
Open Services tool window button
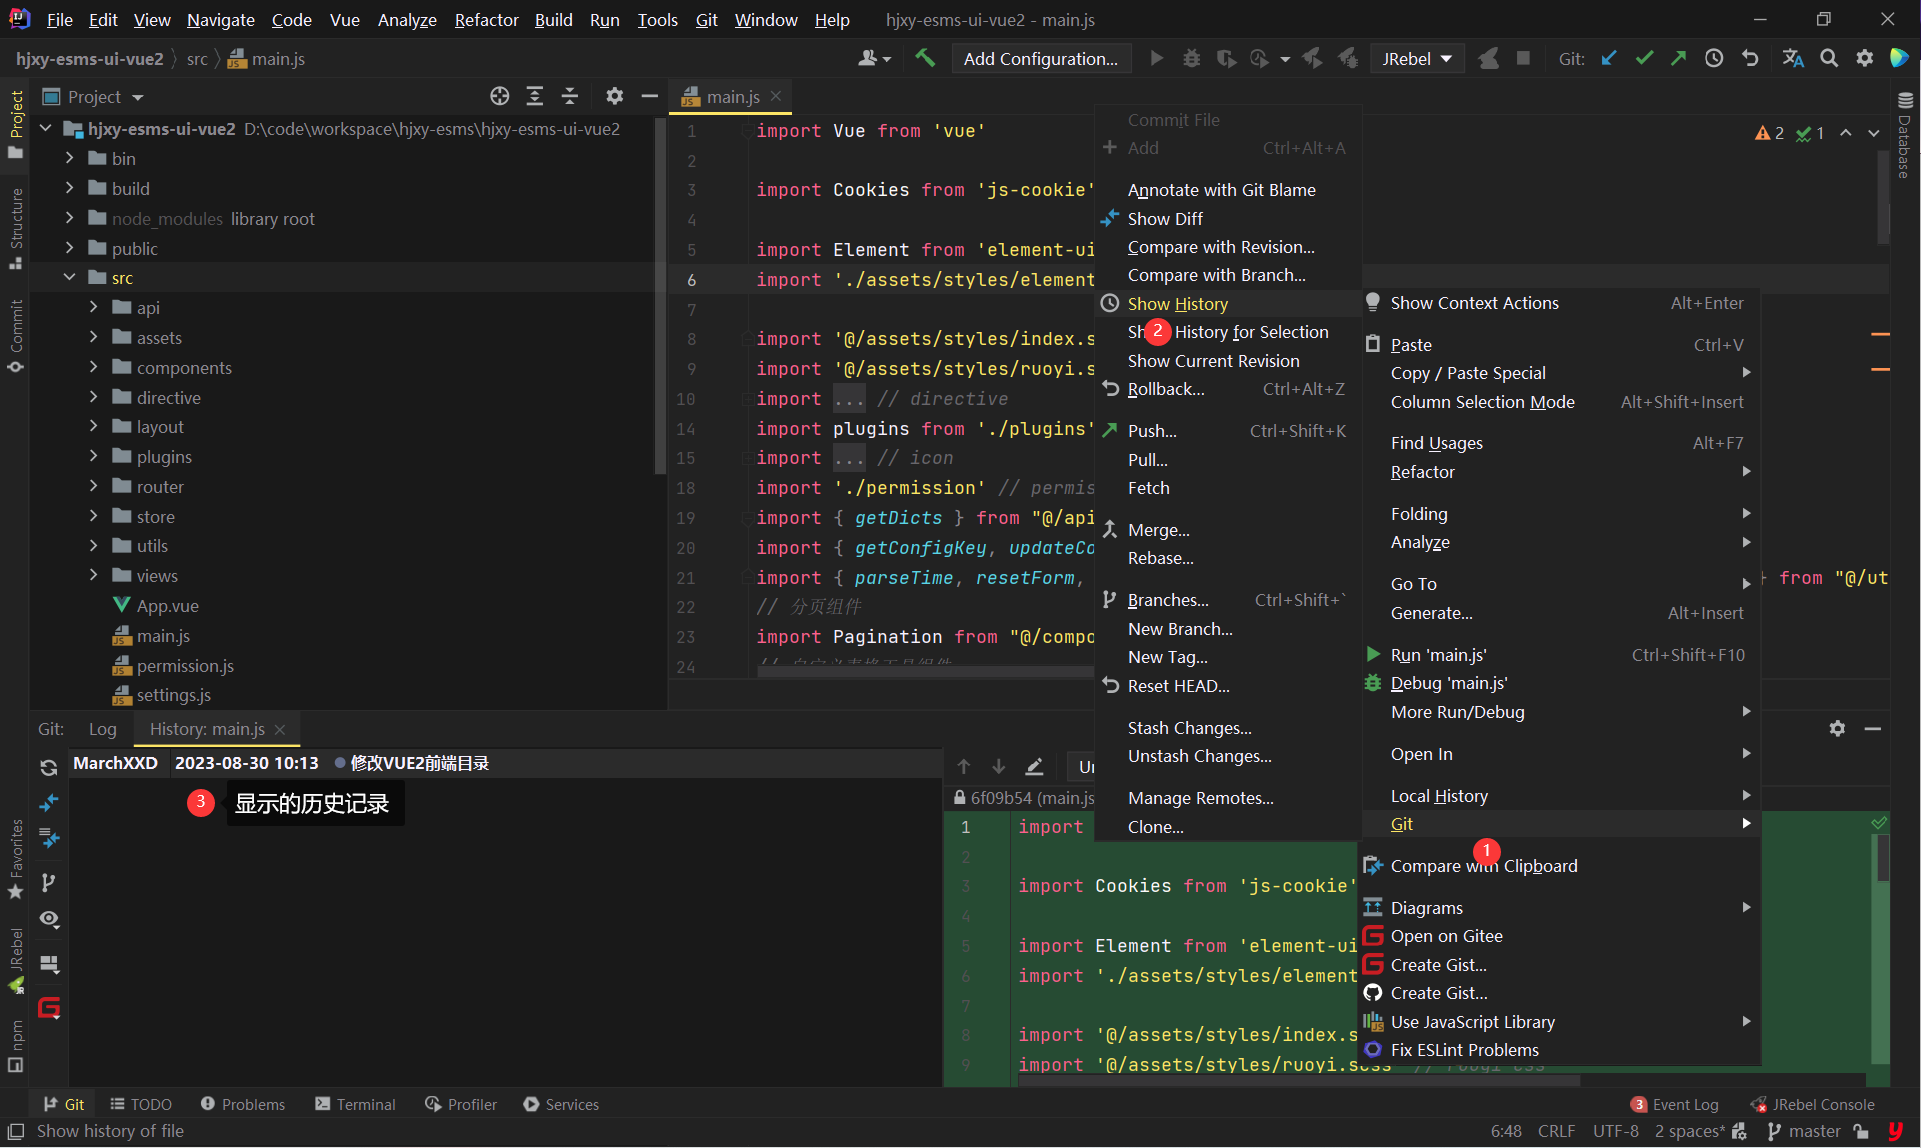coord(561,1104)
